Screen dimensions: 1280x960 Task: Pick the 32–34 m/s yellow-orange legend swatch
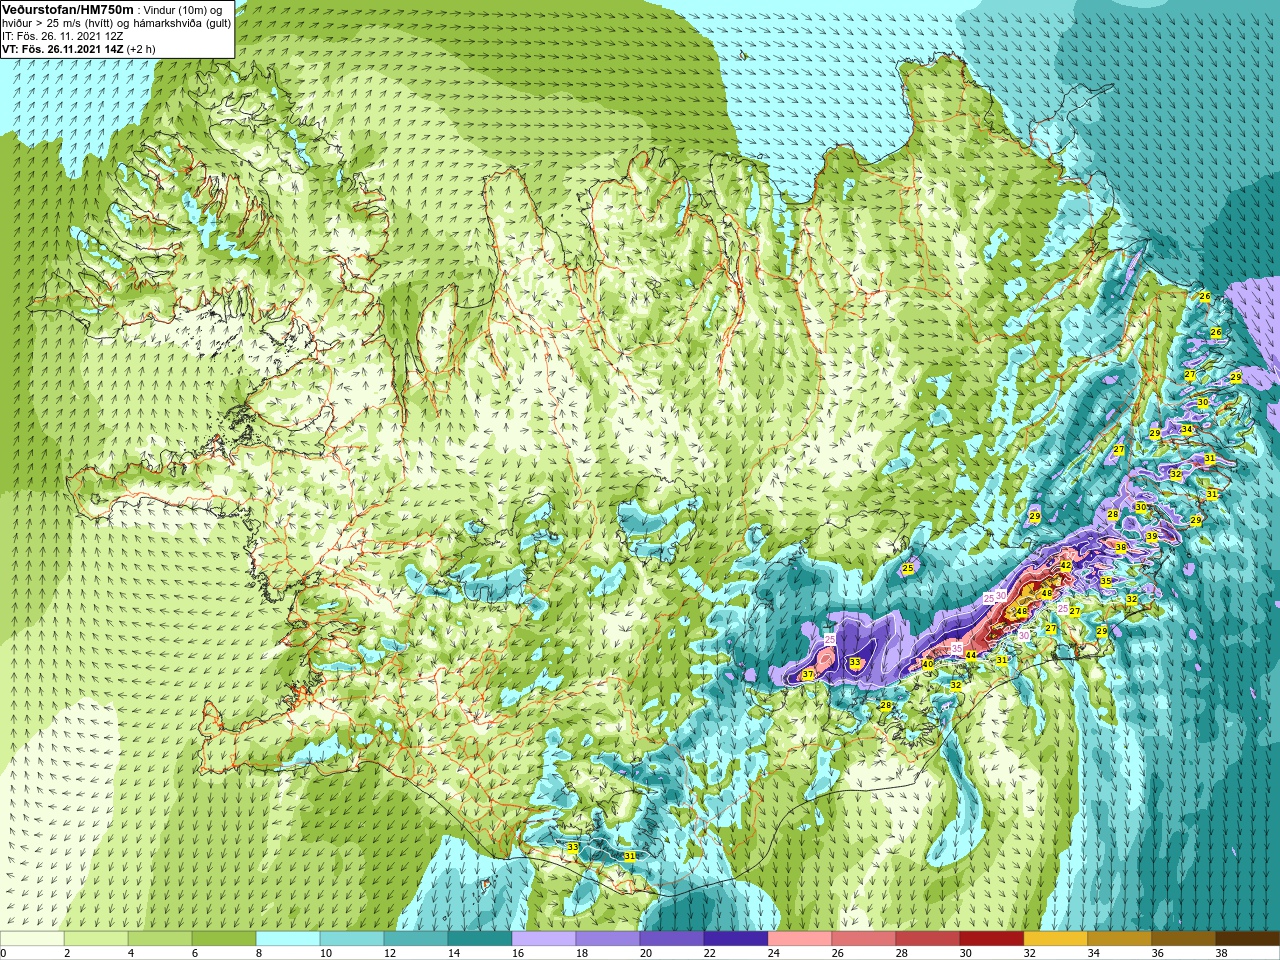pos(1056,939)
